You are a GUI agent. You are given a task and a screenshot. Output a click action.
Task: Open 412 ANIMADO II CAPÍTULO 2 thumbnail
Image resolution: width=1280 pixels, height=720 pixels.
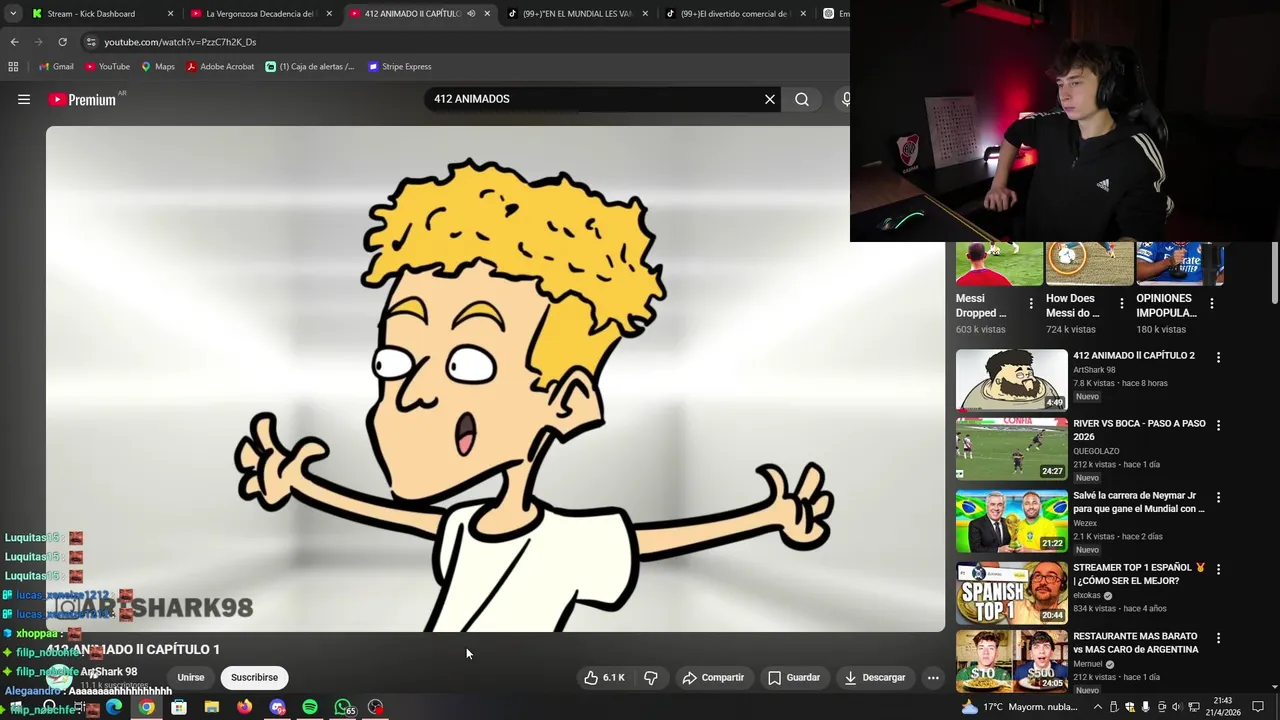[1011, 380]
